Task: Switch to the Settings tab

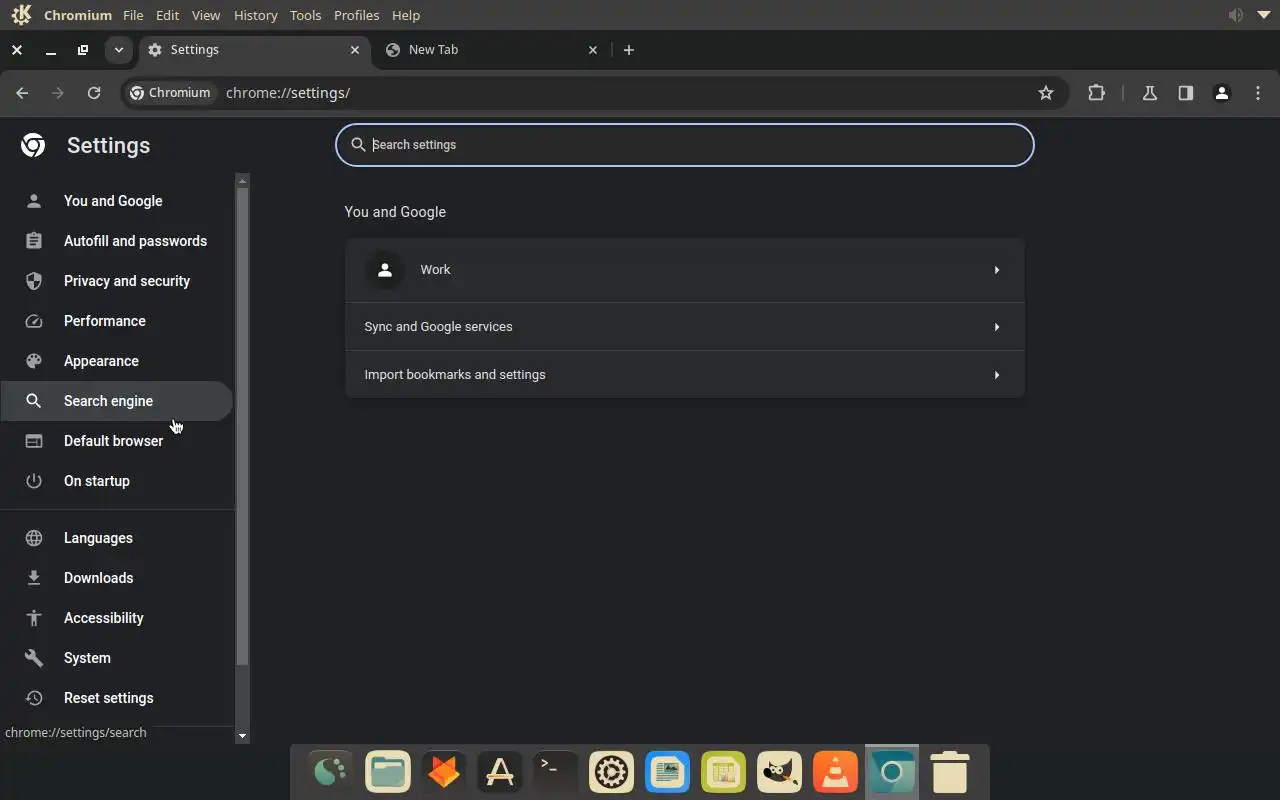Action: point(254,50)
